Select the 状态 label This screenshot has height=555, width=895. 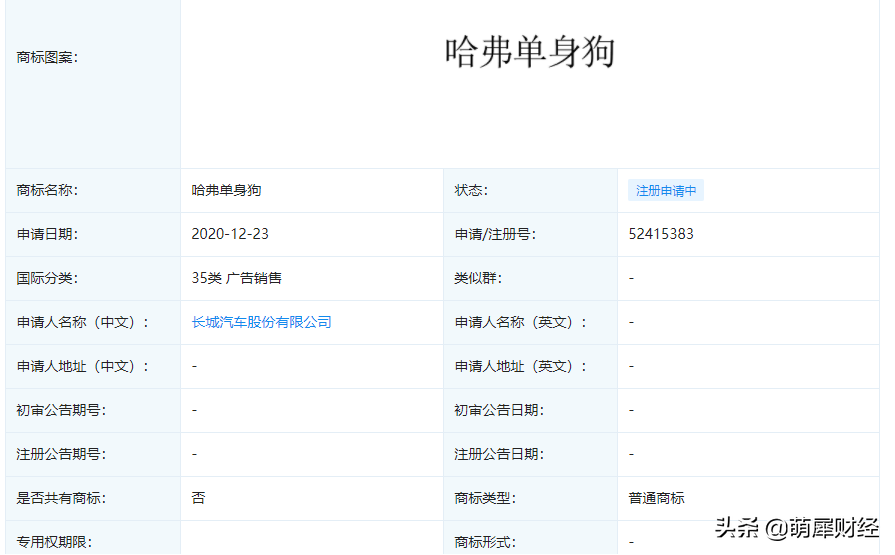coord(471,190)
